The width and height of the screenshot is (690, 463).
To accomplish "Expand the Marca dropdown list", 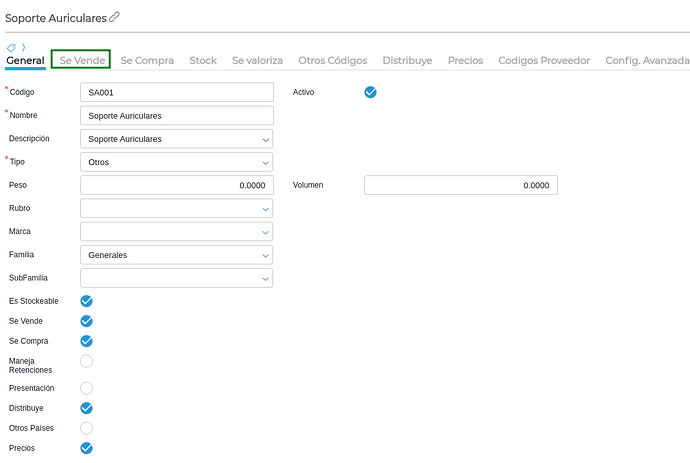I will [x=176, y=232].
